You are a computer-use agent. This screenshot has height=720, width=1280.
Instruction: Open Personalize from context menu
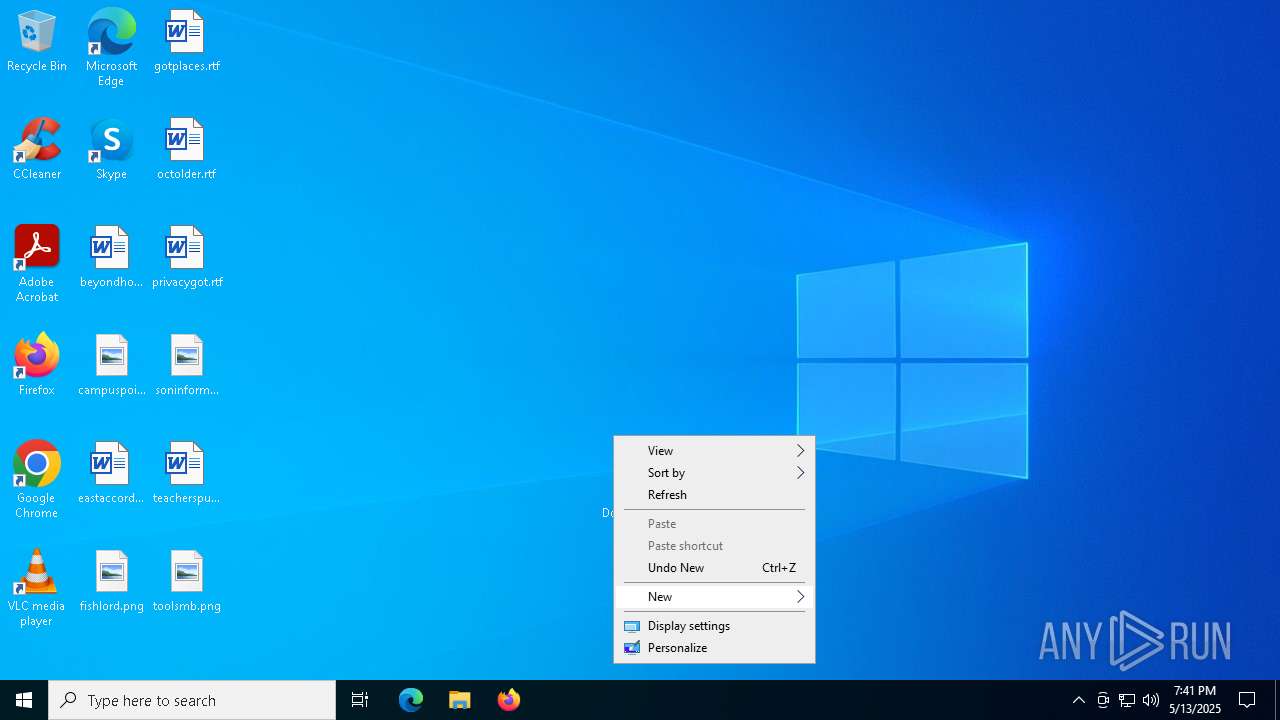[x=714, y=648]
